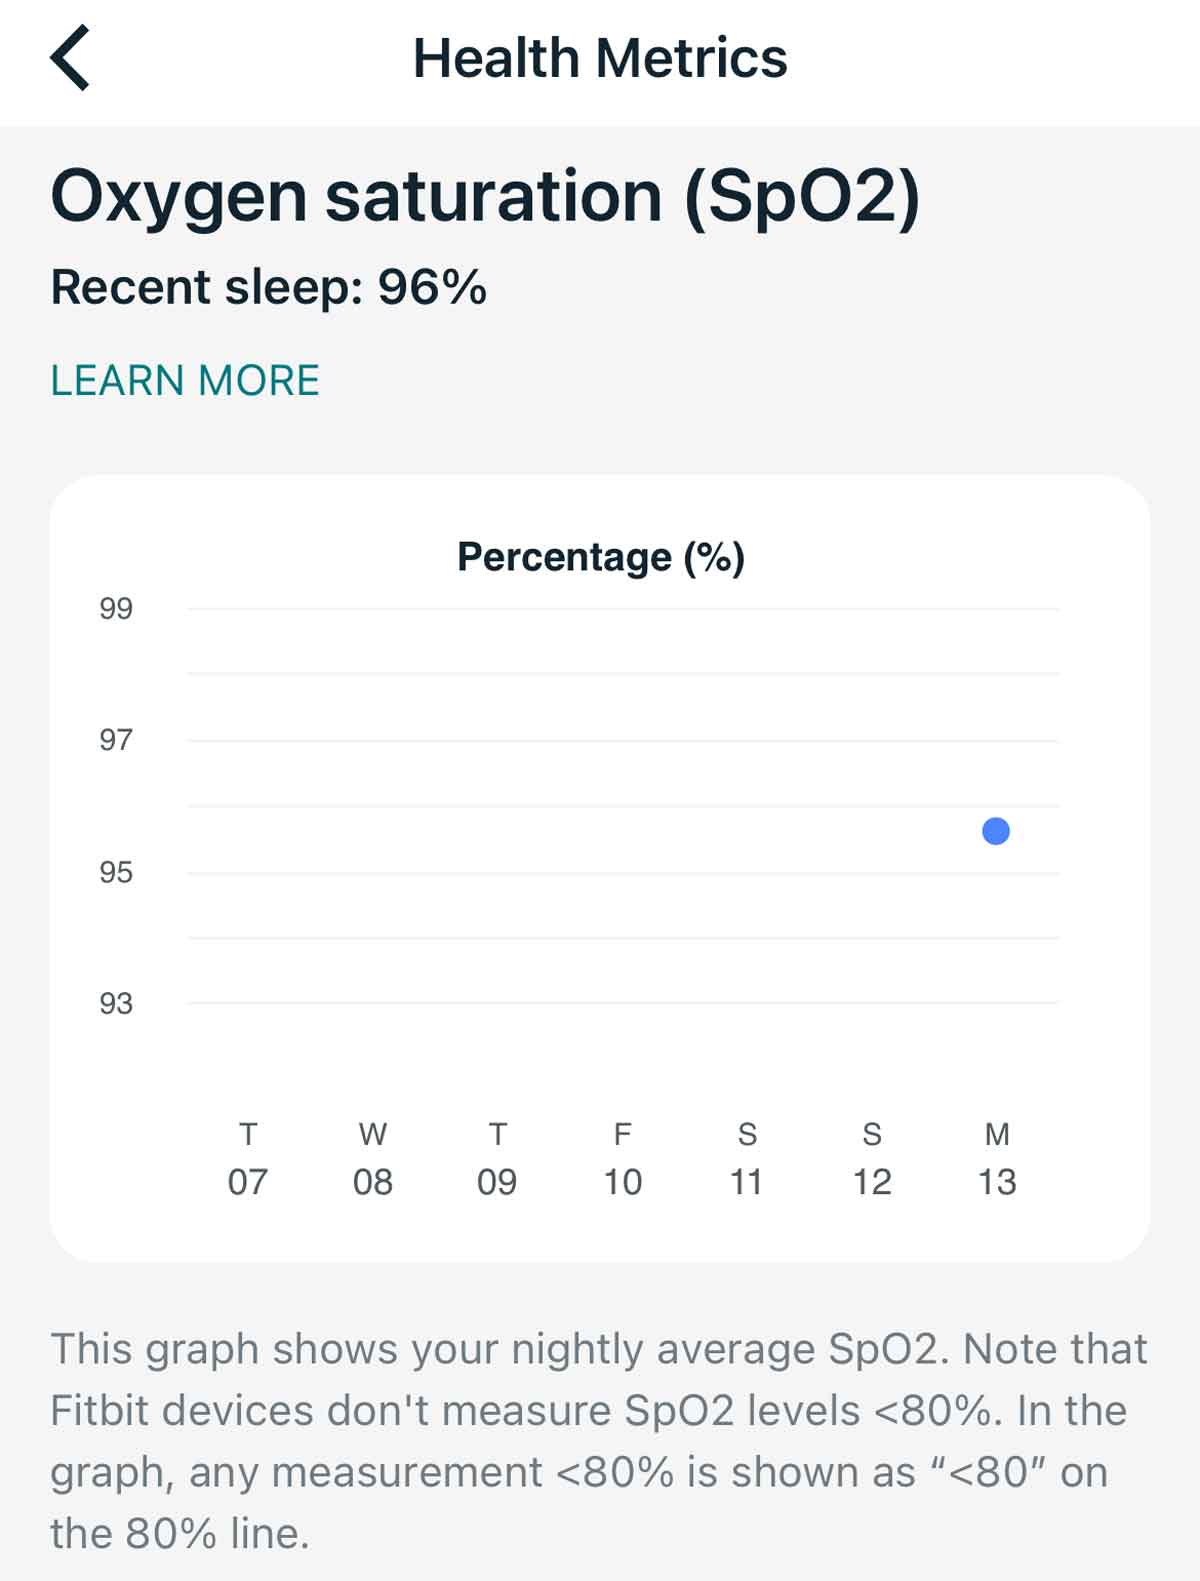1200x1581 pixels.
Task: Click the Percentage (%) chart title
Action: coord(602,557)
